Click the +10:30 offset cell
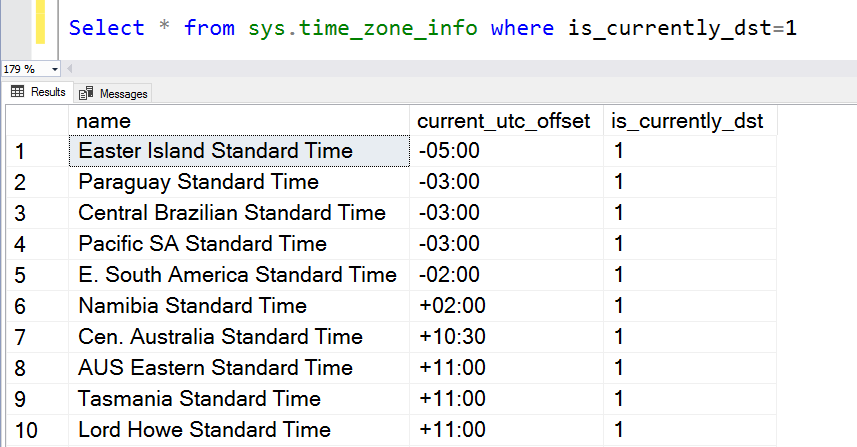Viewport: 857px width, 447px height. pyautogui.click(x=506, y=337)
